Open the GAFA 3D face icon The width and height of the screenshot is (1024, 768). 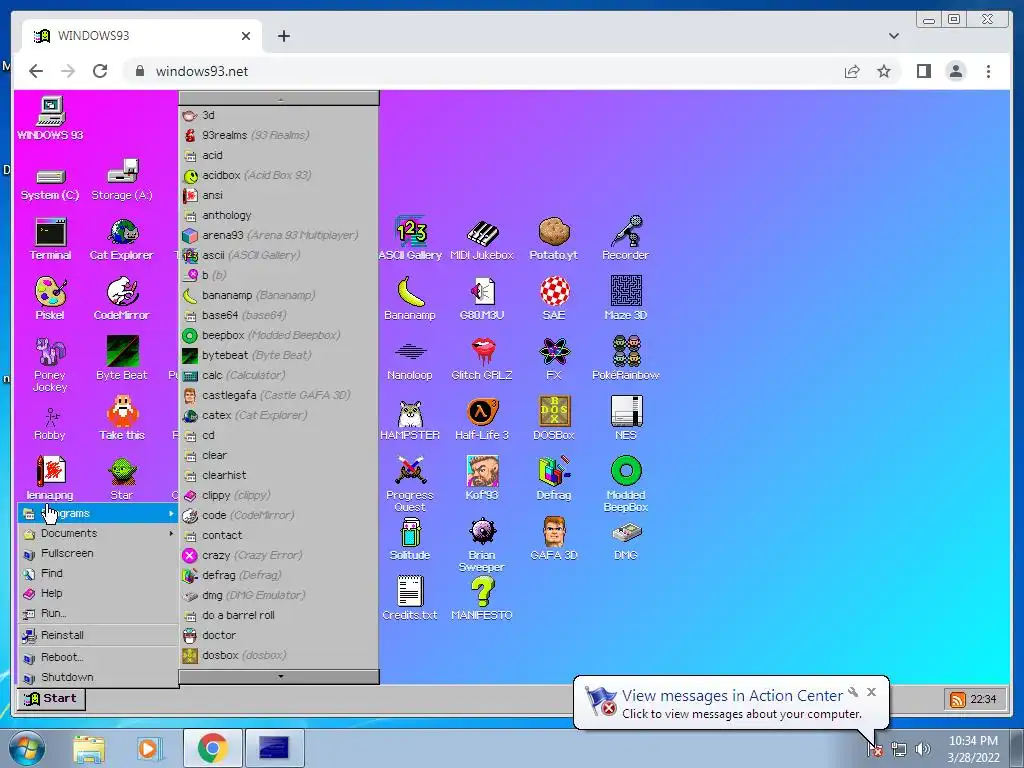554,539
